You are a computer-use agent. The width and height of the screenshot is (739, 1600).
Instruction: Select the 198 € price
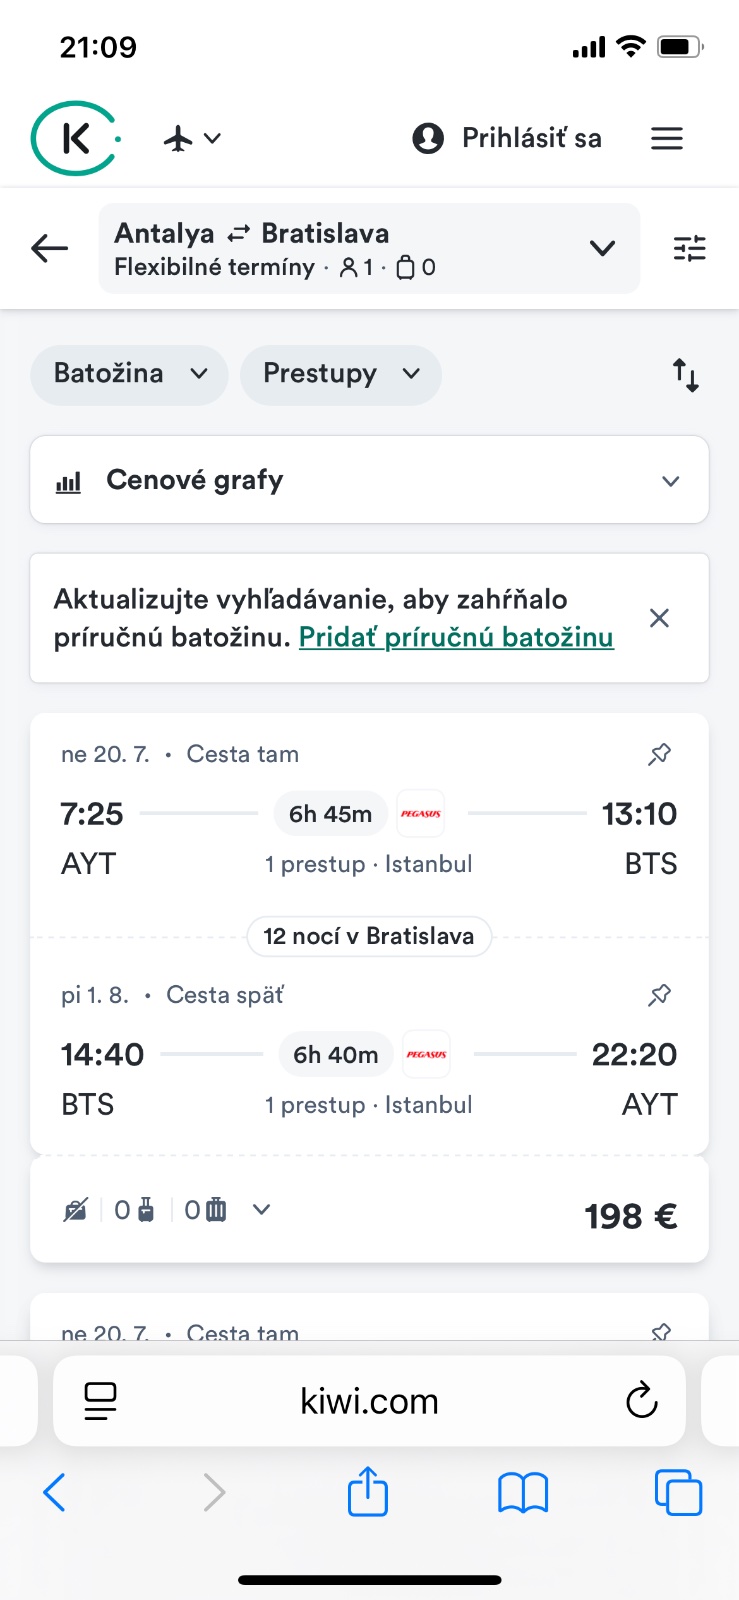(630, 1216)
